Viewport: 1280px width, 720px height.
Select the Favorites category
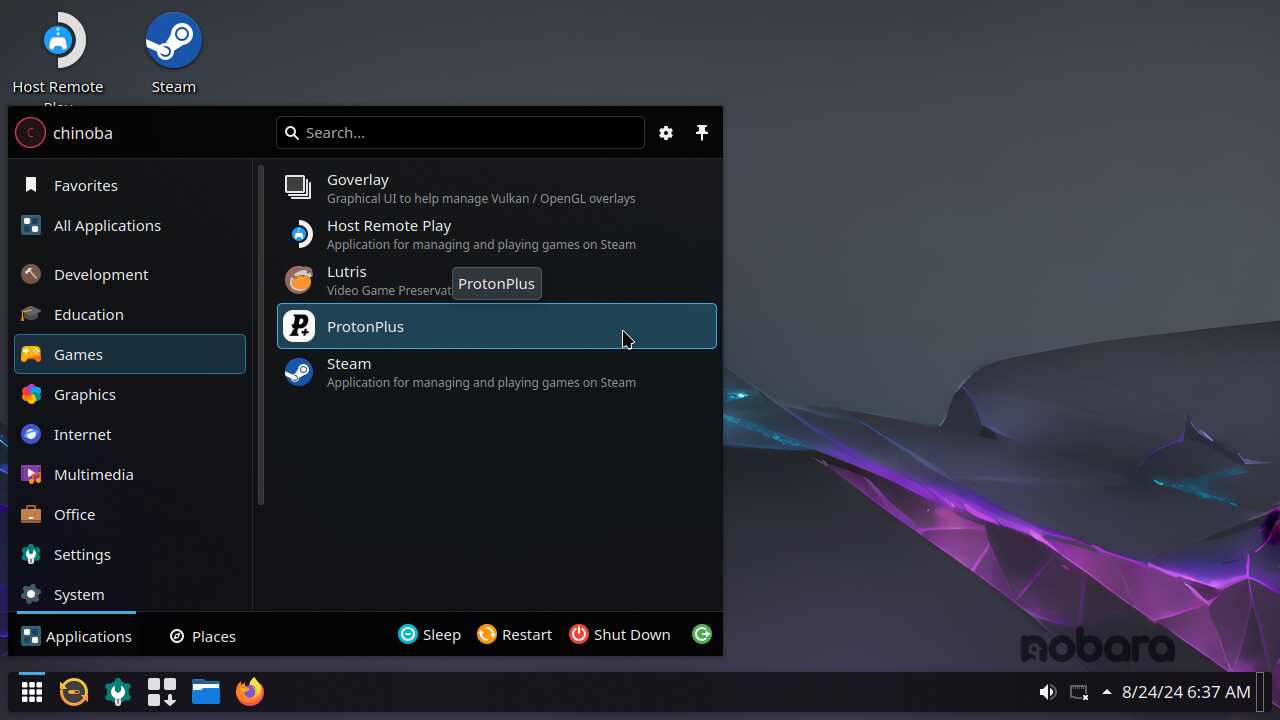pos(130,185)
